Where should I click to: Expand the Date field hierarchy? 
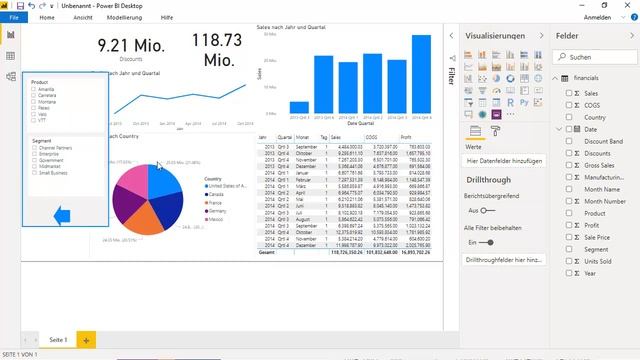(559, 129)
